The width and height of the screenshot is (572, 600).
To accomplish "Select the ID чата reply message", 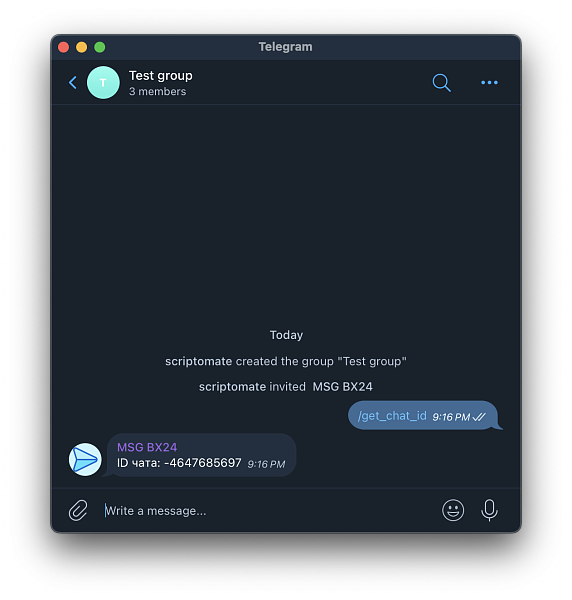I will click(202, 455).
